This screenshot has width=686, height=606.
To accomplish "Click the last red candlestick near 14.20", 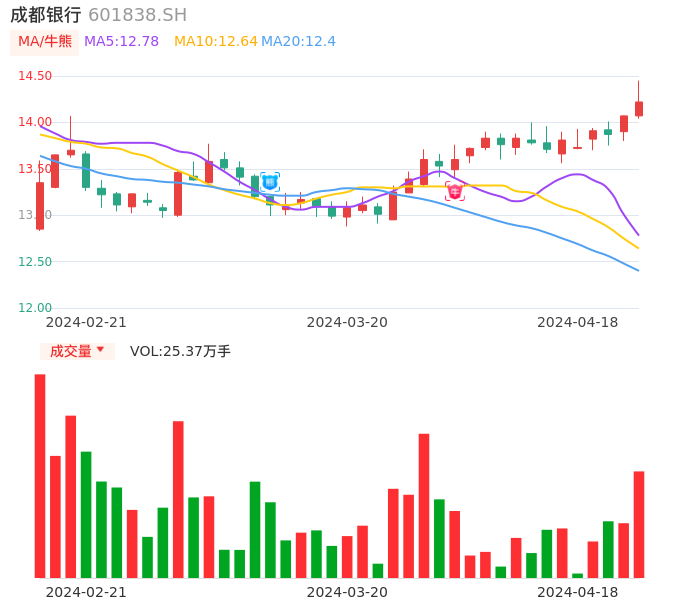I will (x=639, y=109).
